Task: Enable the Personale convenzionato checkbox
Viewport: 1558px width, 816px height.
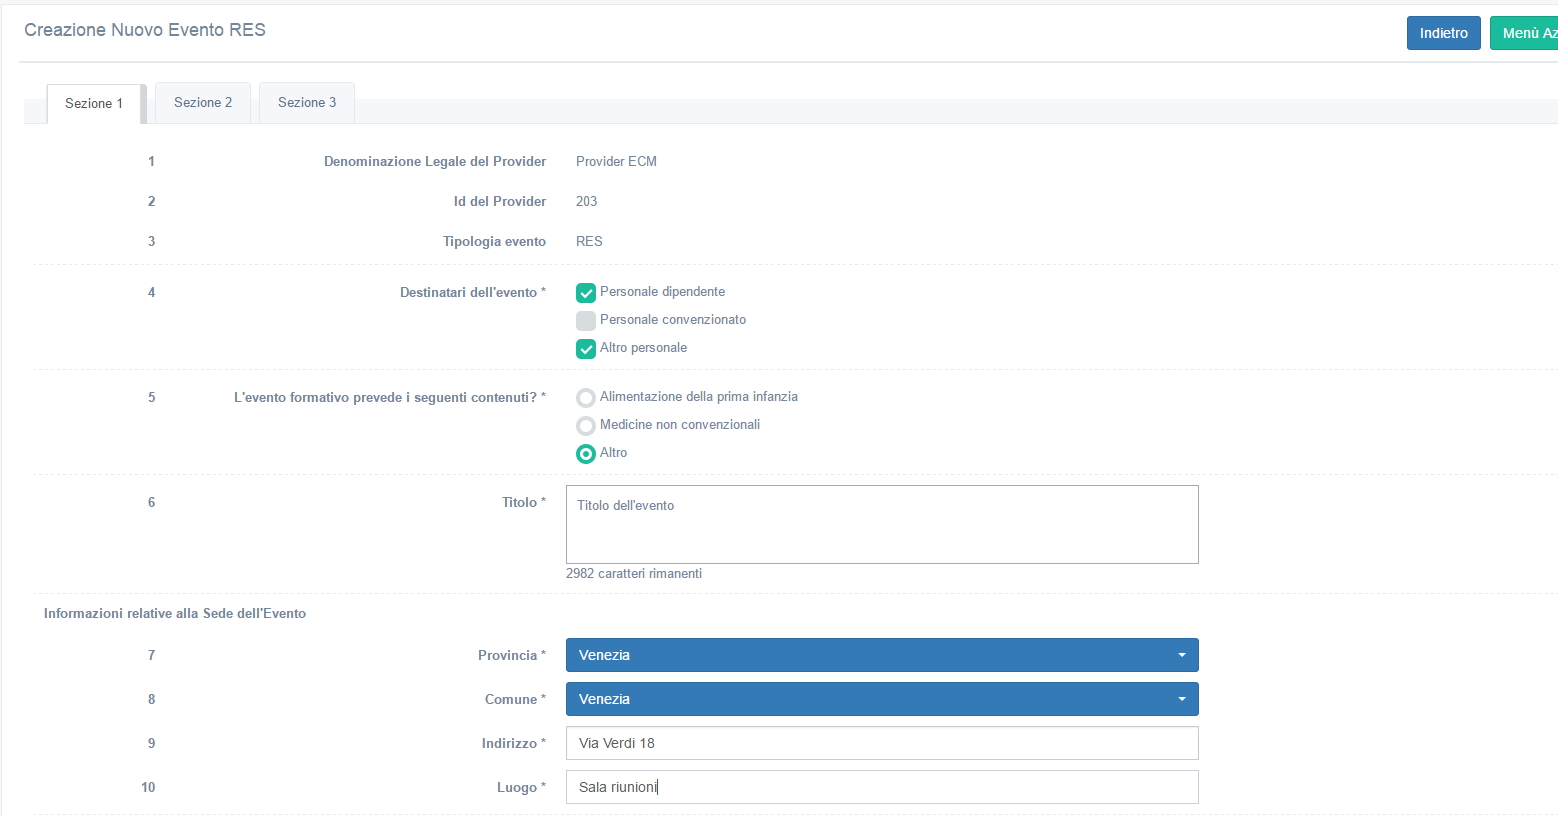Action: (586, 321)
